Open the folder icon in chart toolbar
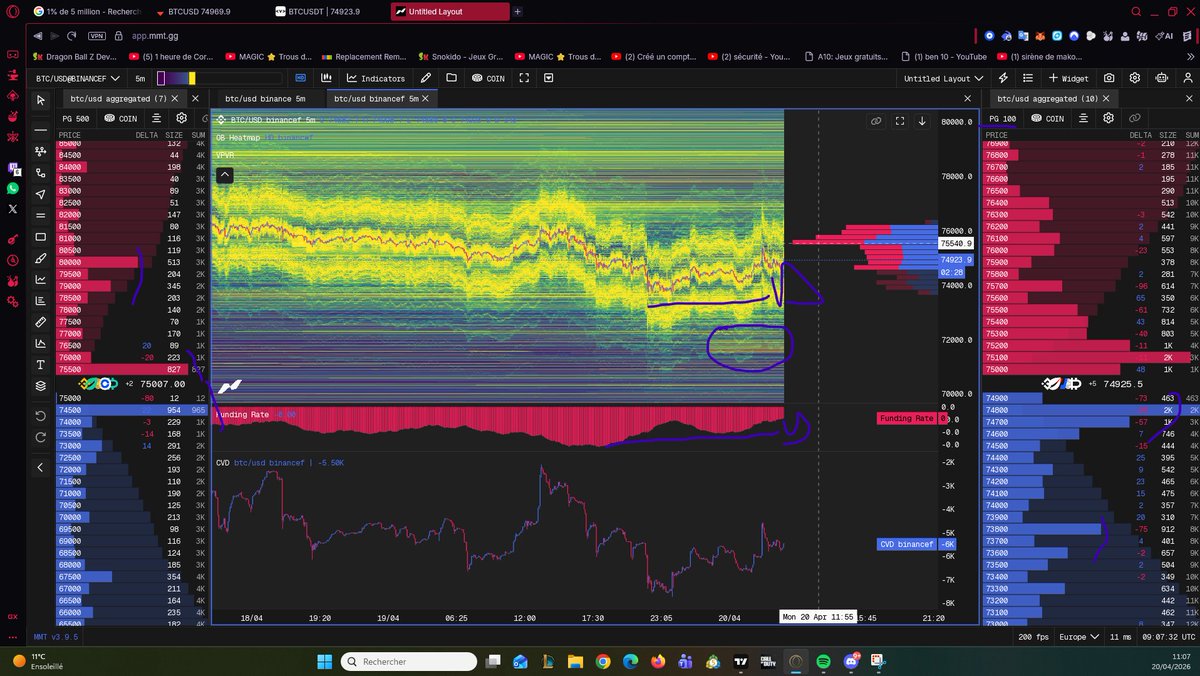Screen dimensions: 1200x676 tap(451, 78)
